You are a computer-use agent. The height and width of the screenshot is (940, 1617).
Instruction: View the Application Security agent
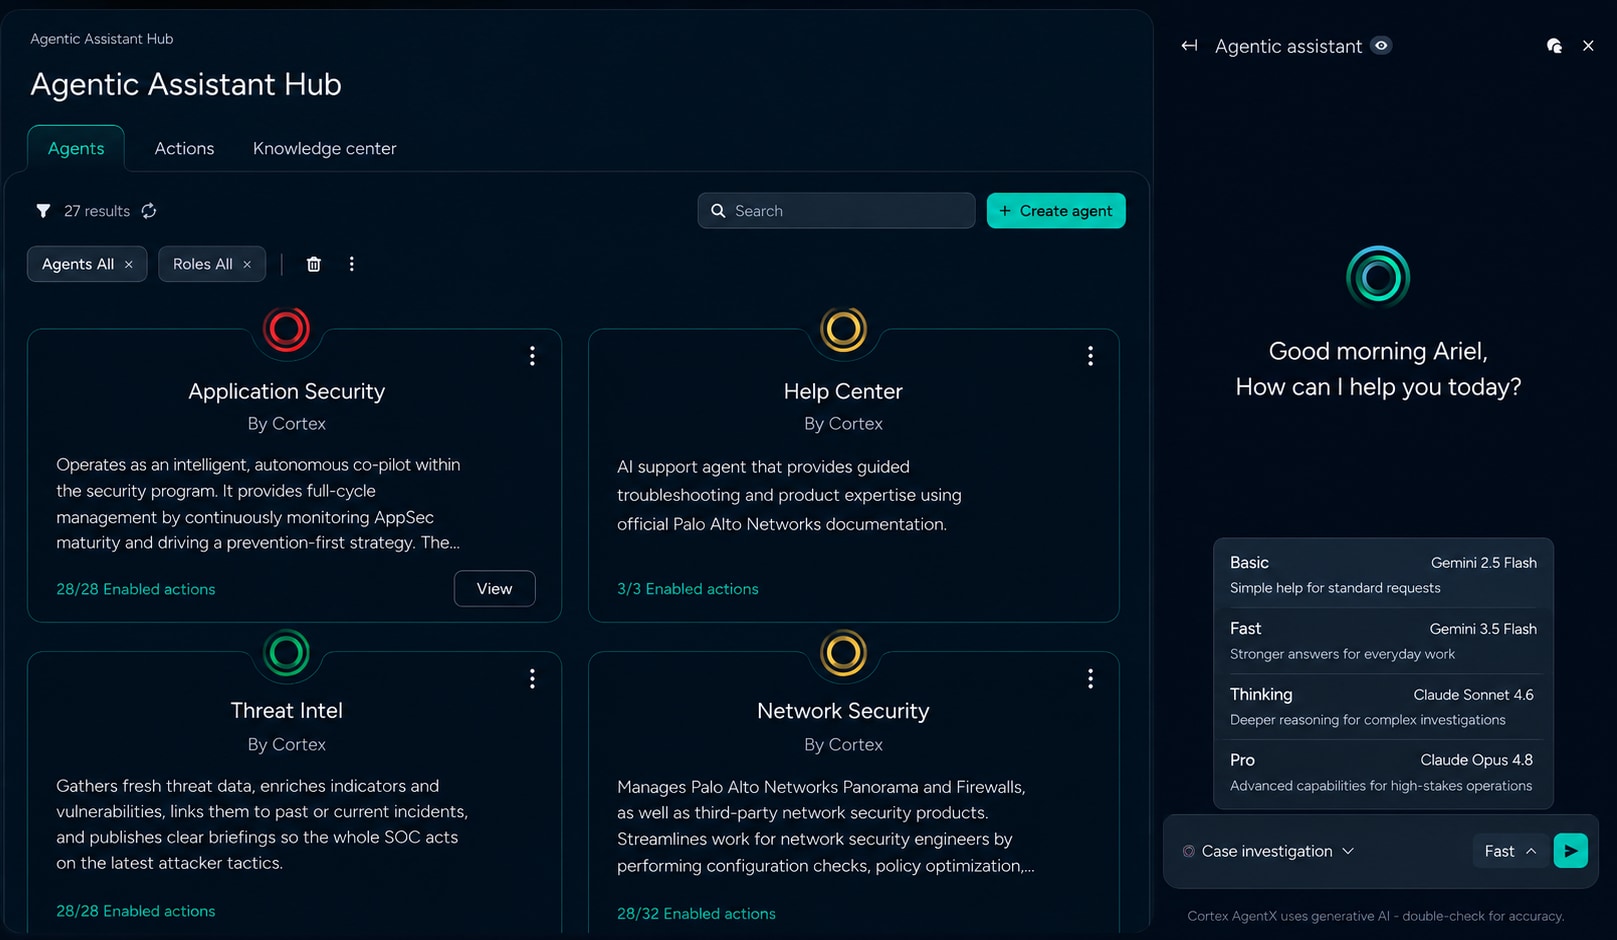(494, 589)
